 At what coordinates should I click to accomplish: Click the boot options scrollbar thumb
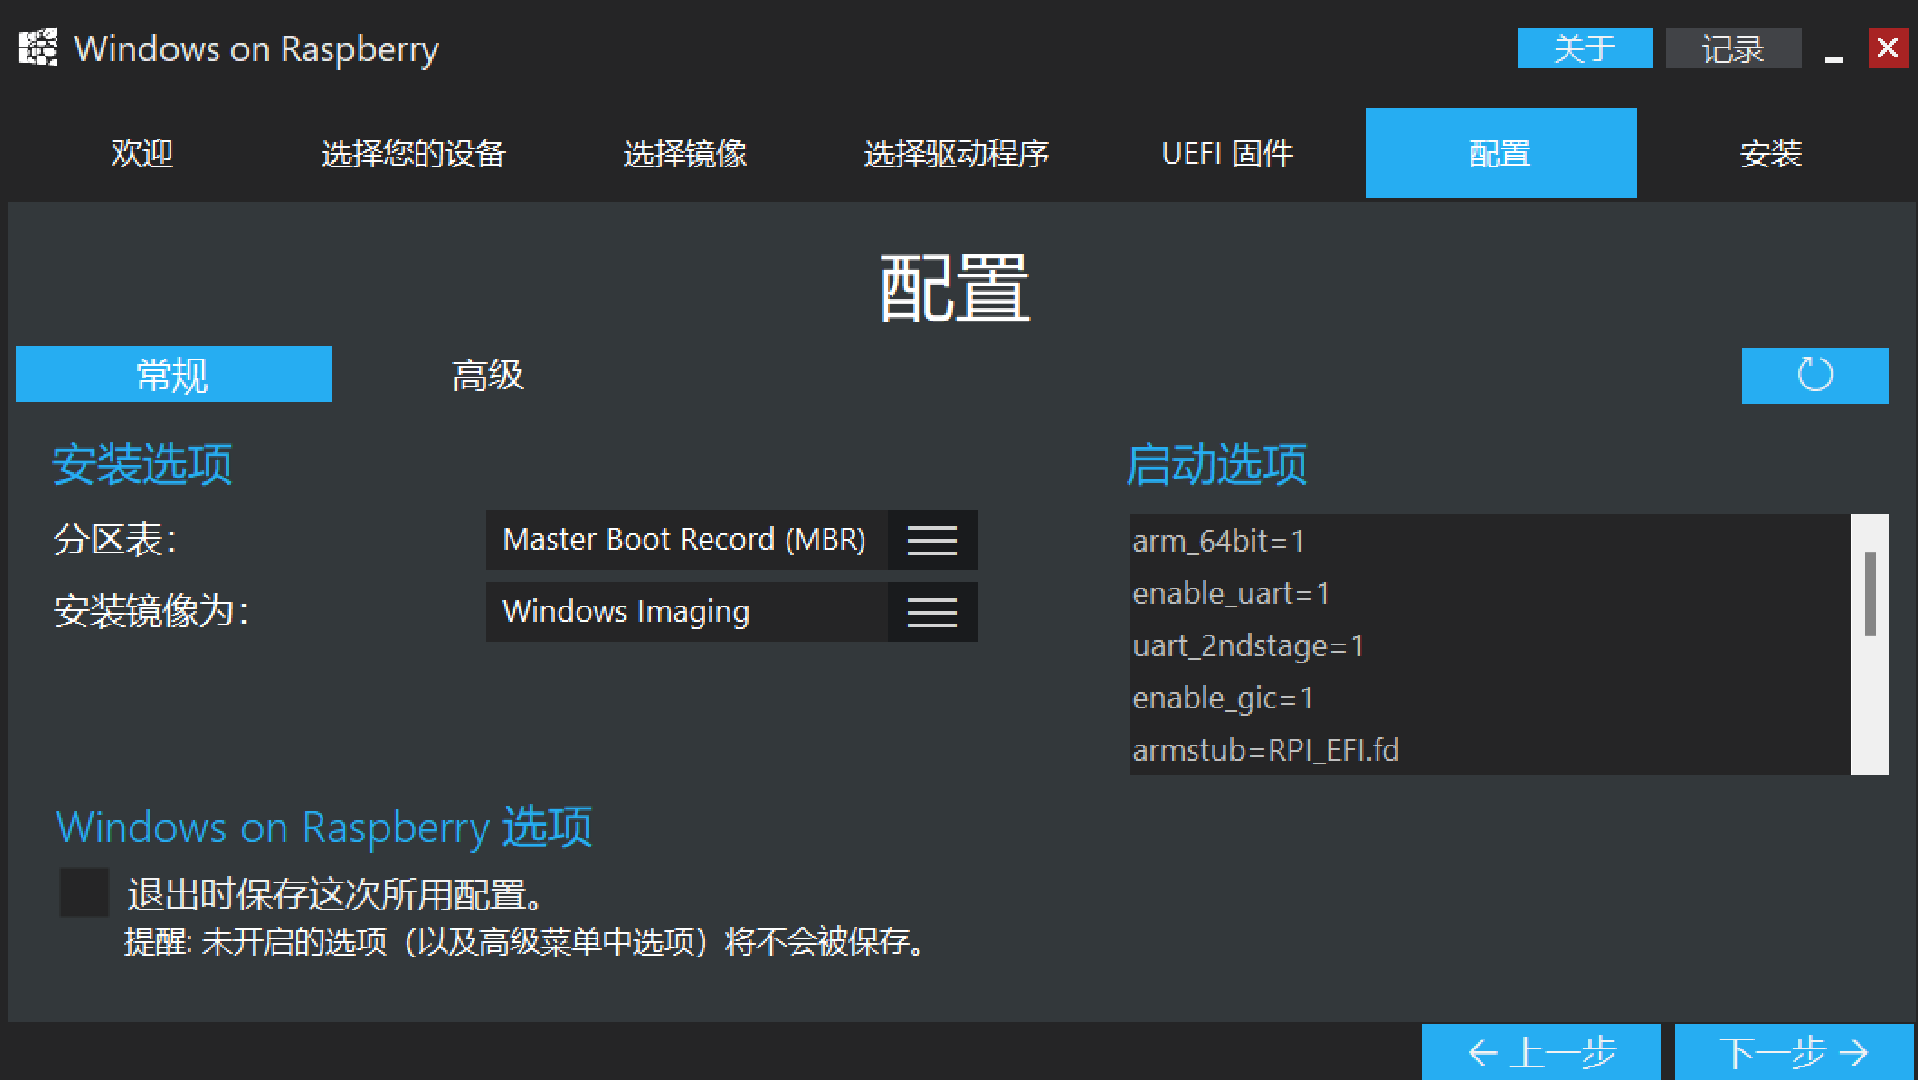click(x=1870, y=594)
